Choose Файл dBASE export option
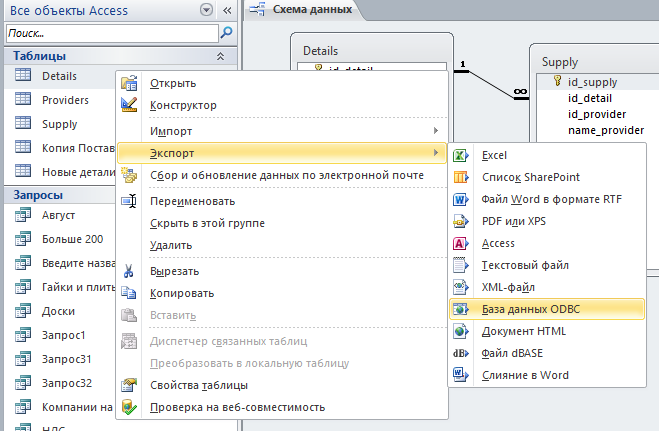 547,353
